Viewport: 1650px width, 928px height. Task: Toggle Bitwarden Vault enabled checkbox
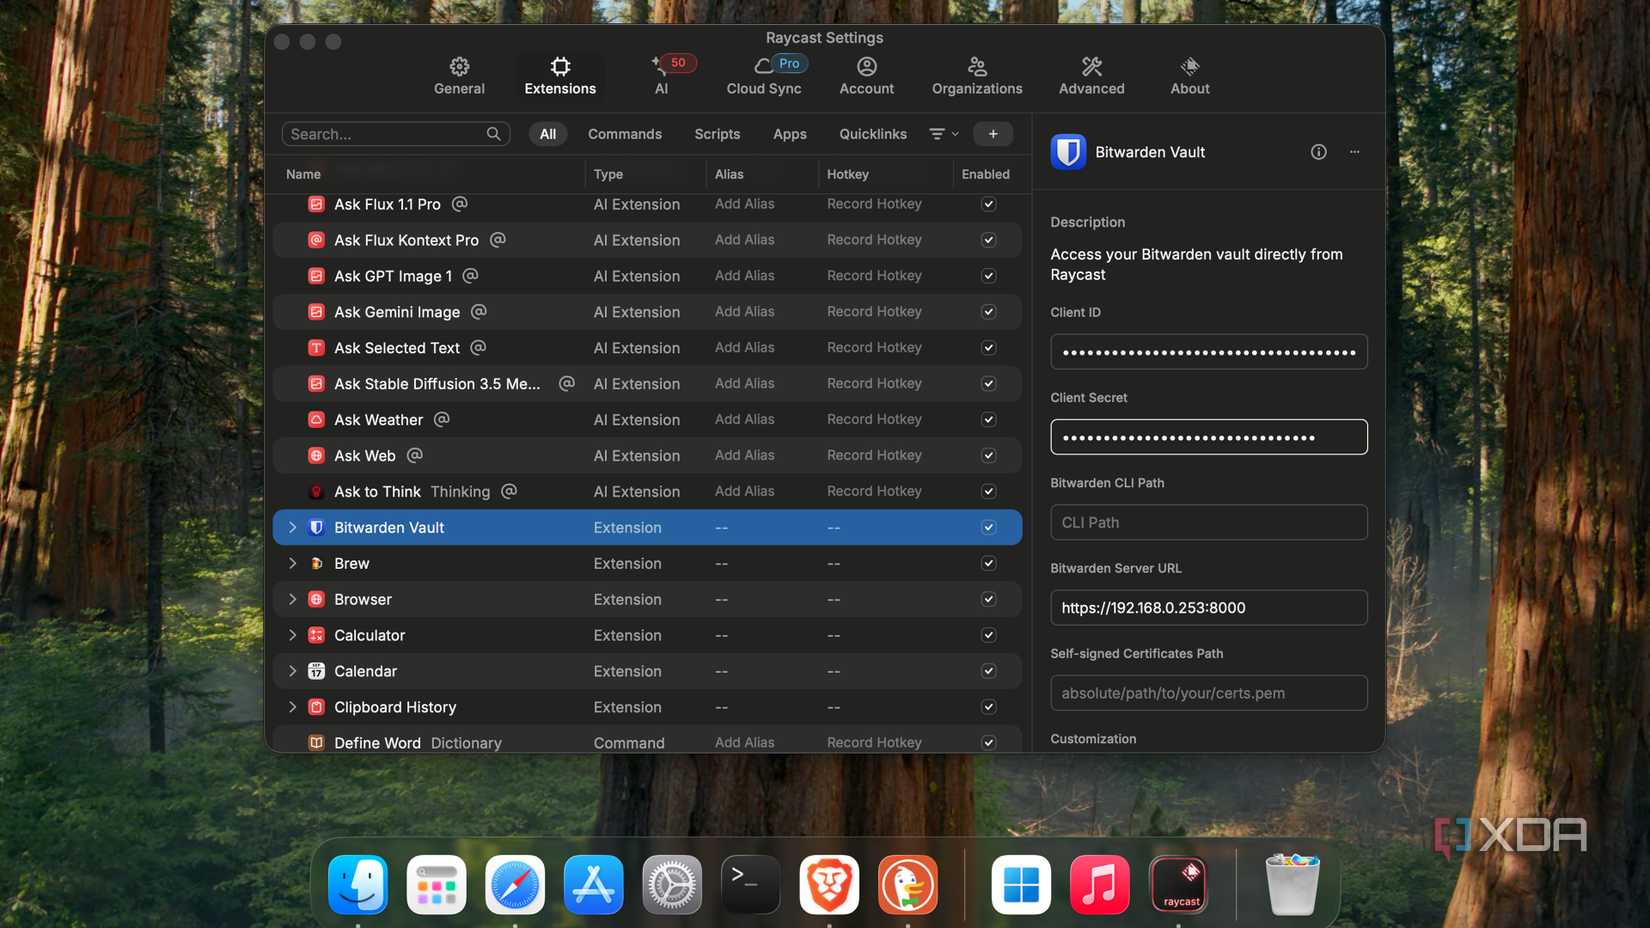pyautogui.click(x=988, y=527)
